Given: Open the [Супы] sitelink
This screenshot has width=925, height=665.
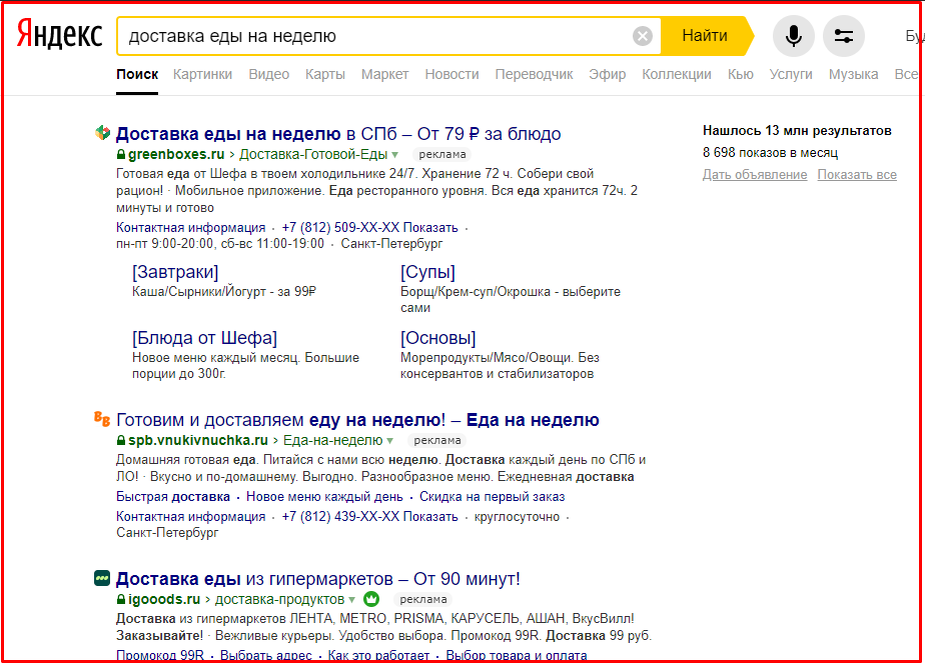Looking at the screenshot, I should click(x=428, y=272).
